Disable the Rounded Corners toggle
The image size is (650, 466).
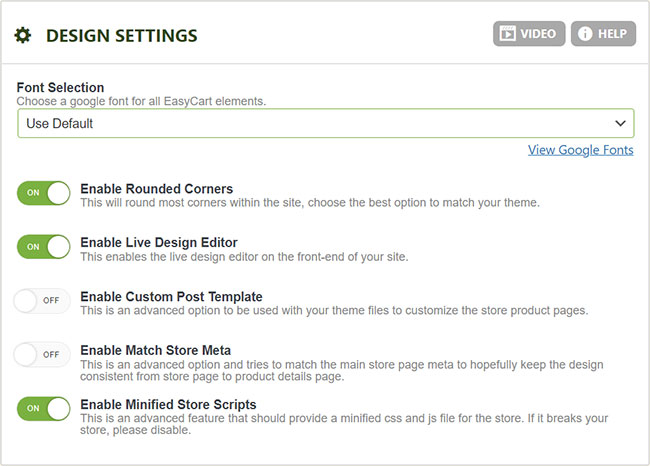pos(44,192)
